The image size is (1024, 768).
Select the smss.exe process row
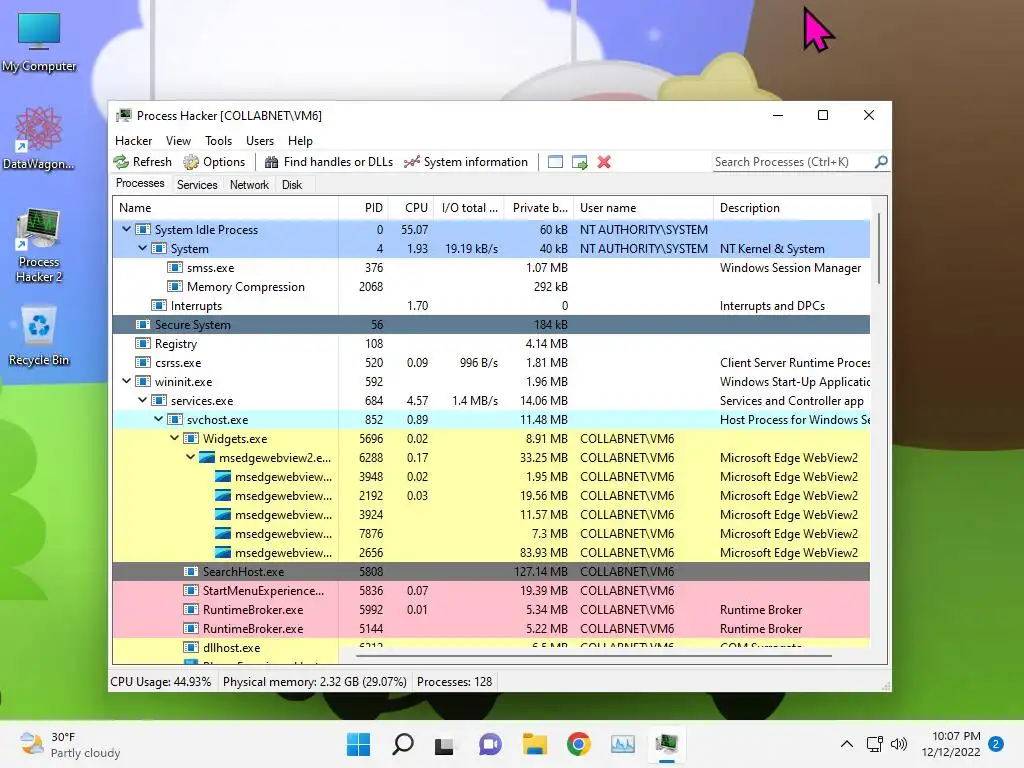[491, 268]
